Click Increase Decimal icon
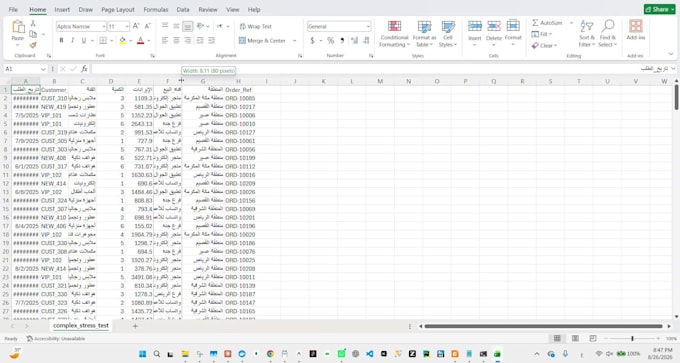Image resolution: width=680 pixels, height=363 pixels. [354, 40]
